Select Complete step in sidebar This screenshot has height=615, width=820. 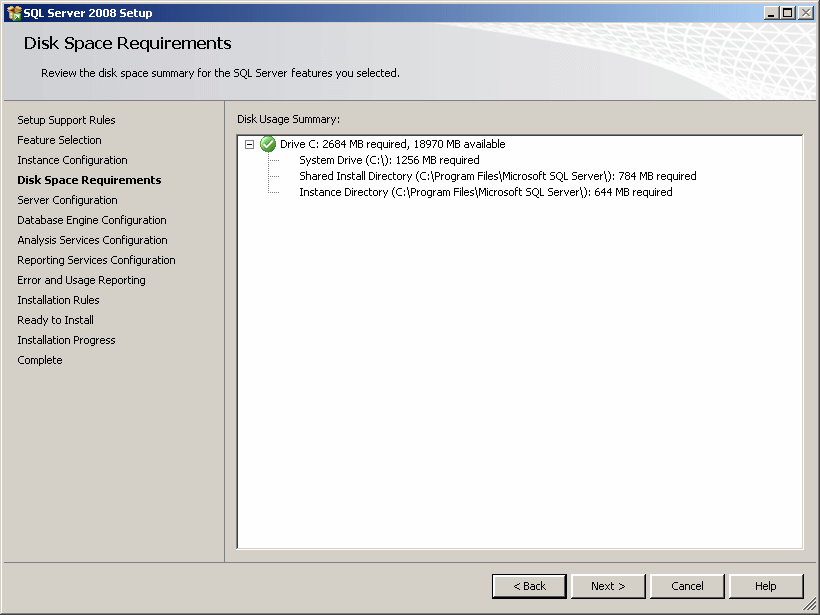[x=40, y=360]
